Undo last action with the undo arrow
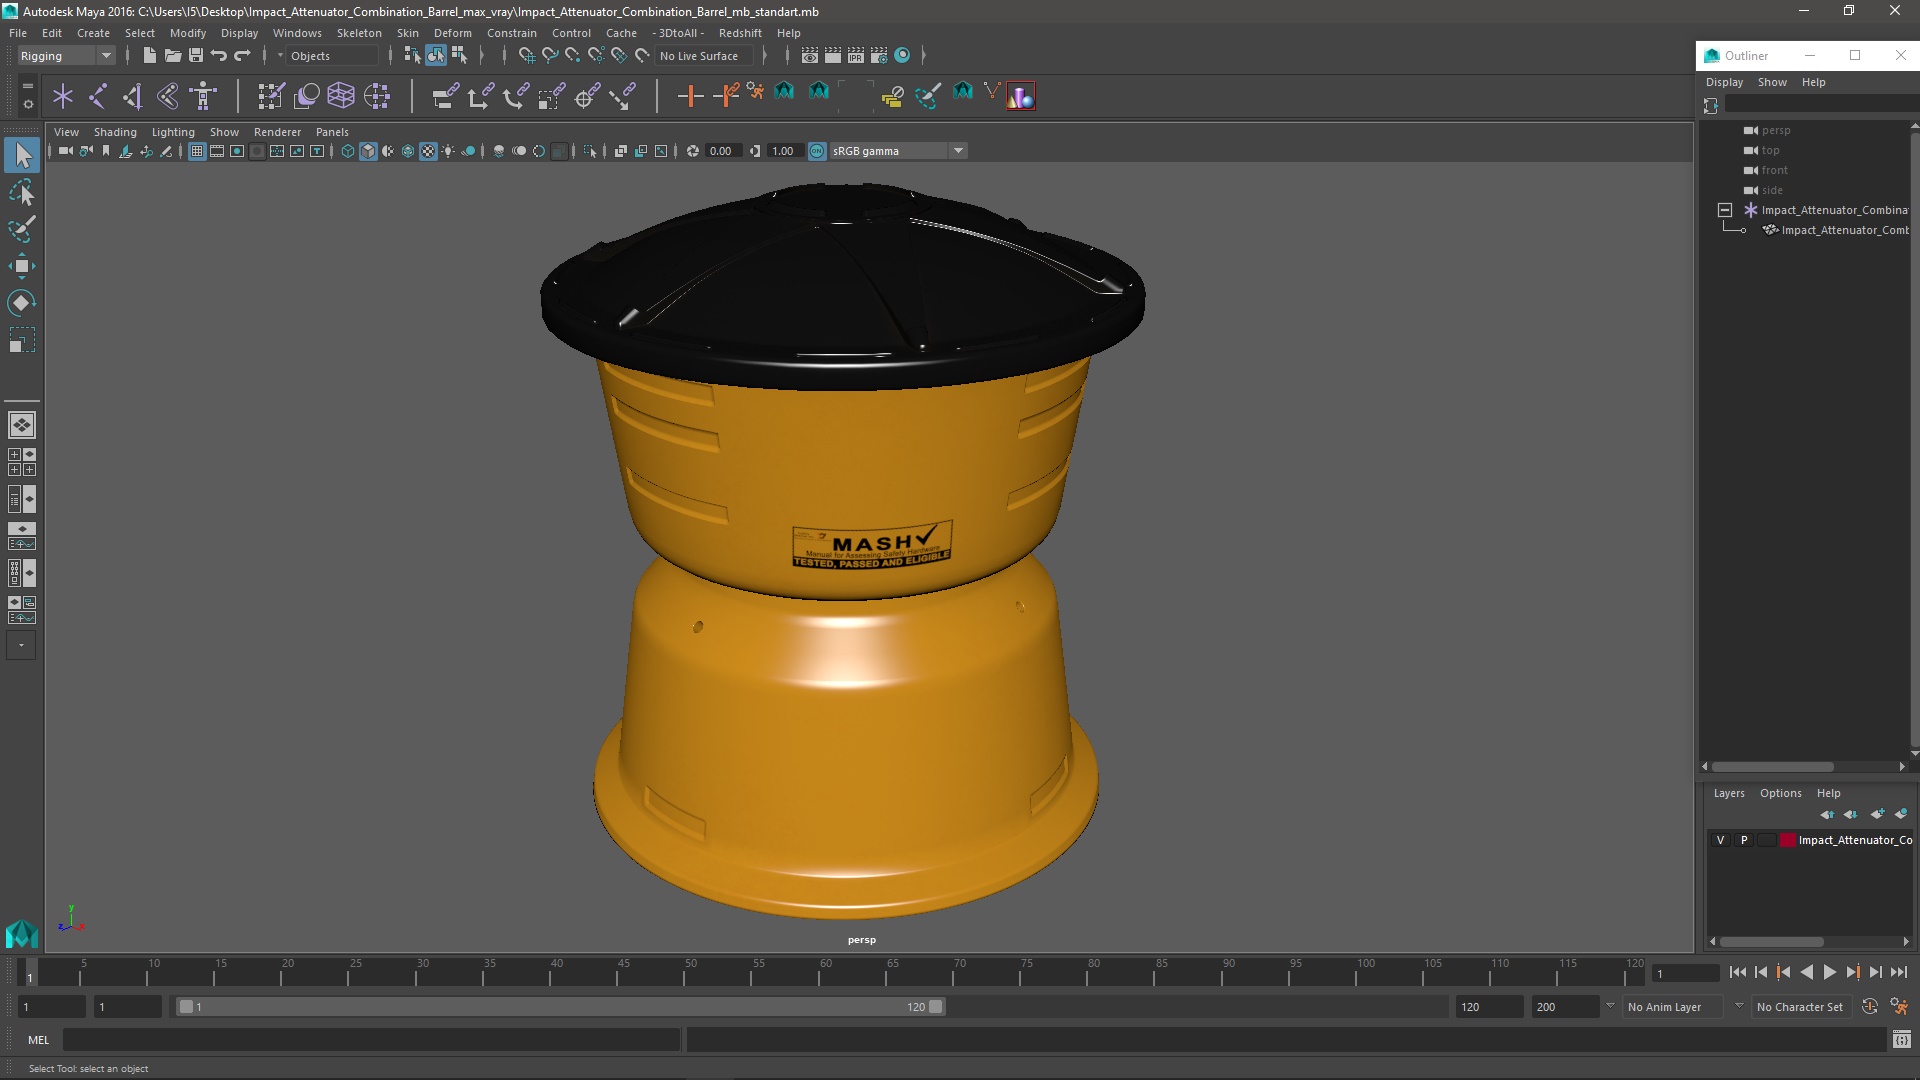Image resolution: width=1920 pixels, height=1080 pixels. pyautogui.click(x=219, y=56)
